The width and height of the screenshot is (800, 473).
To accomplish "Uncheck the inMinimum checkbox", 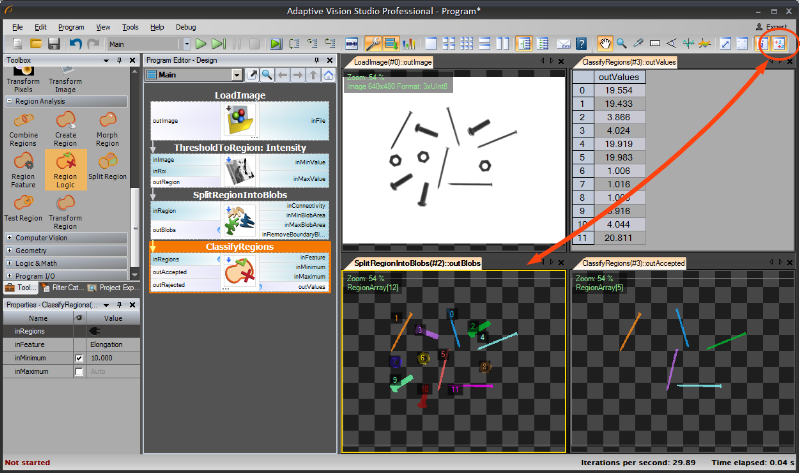I will point(79,358).
